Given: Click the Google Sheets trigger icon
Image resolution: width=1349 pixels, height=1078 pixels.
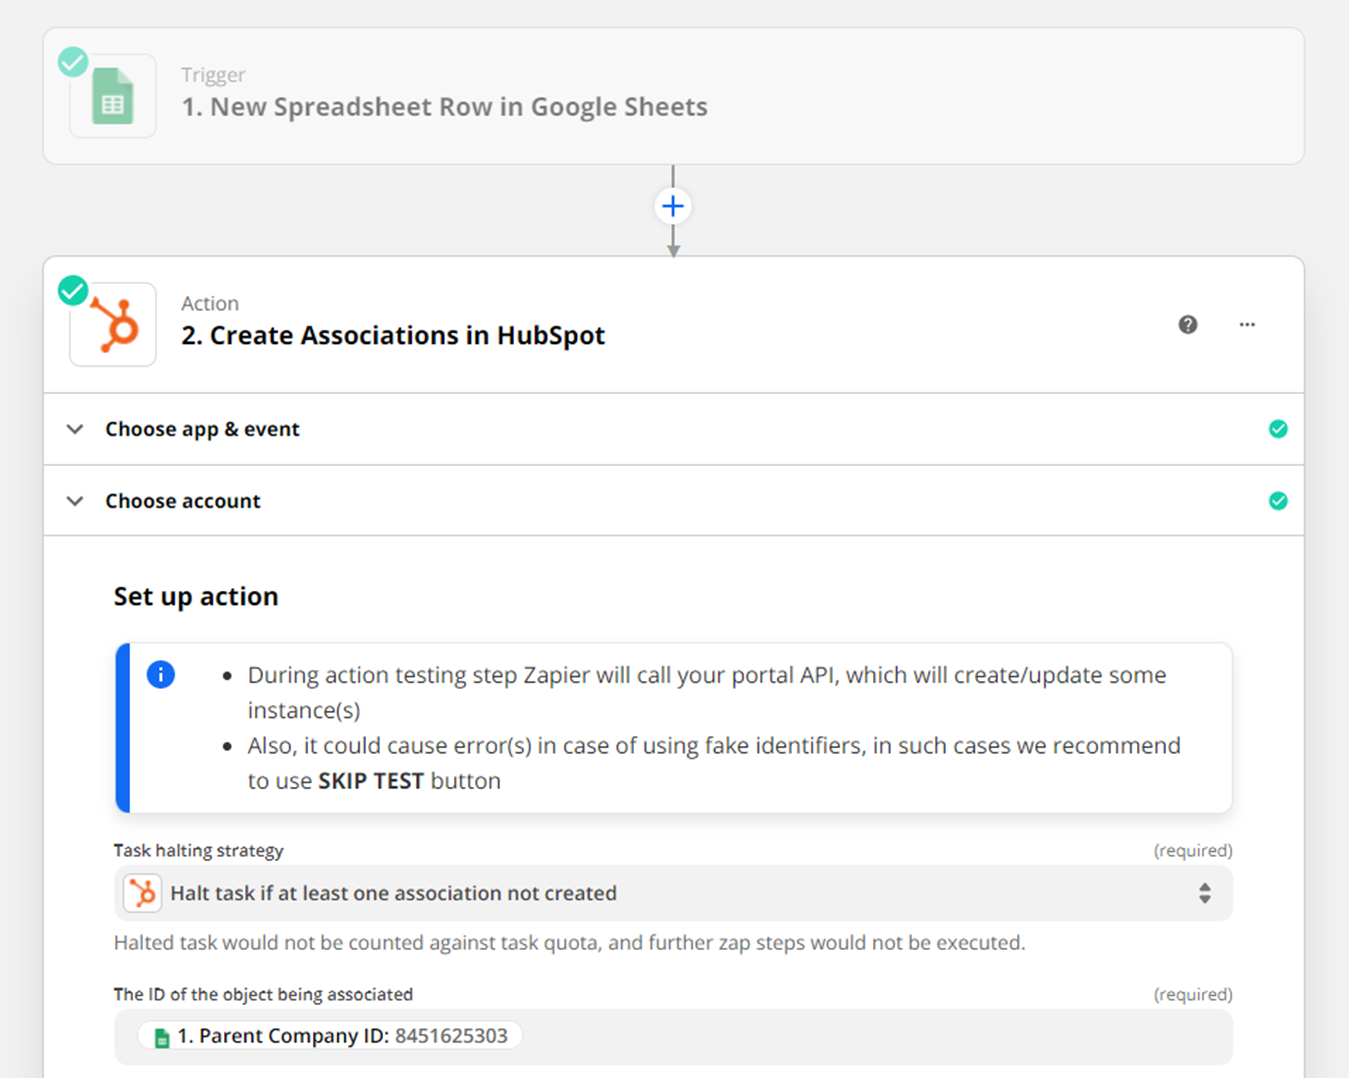Looking at the screenshot, I should tap(113, 96).
